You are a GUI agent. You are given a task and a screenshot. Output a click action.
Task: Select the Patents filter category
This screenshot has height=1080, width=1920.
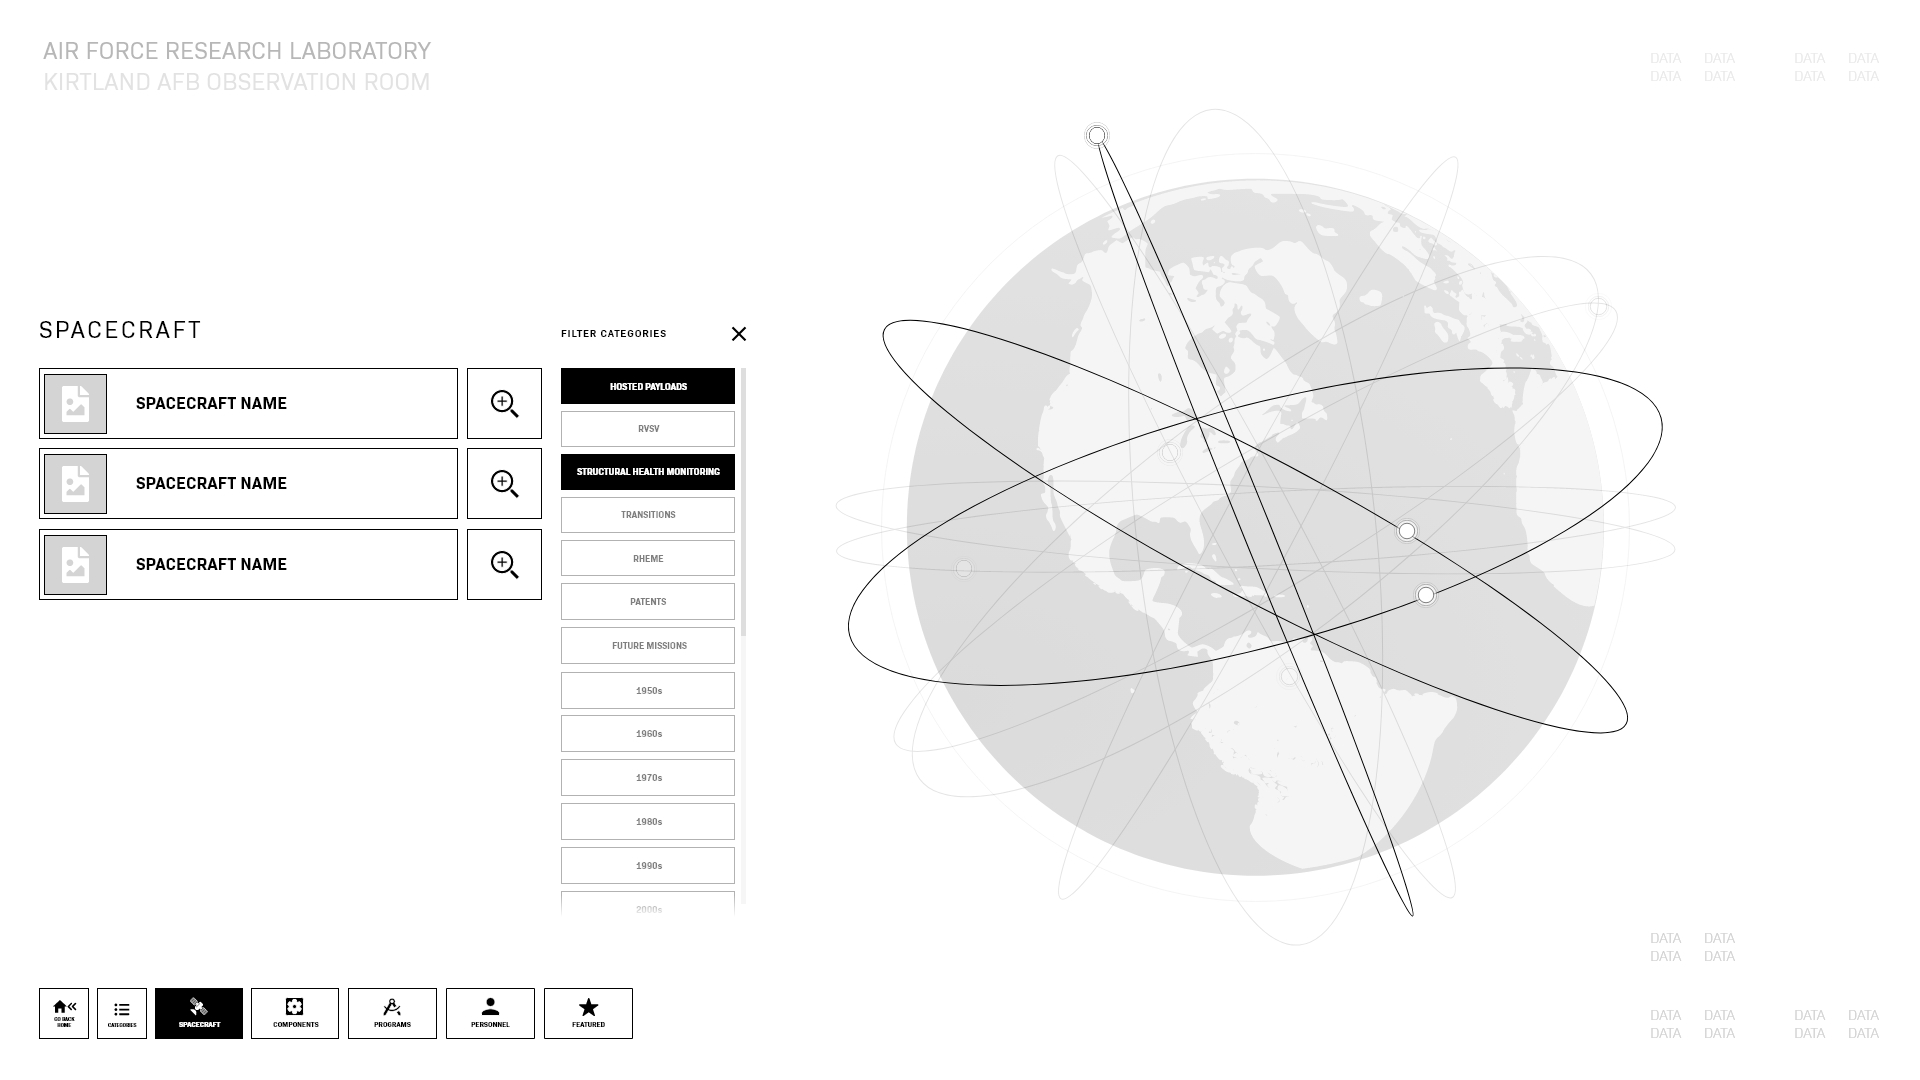coord(647,601)
